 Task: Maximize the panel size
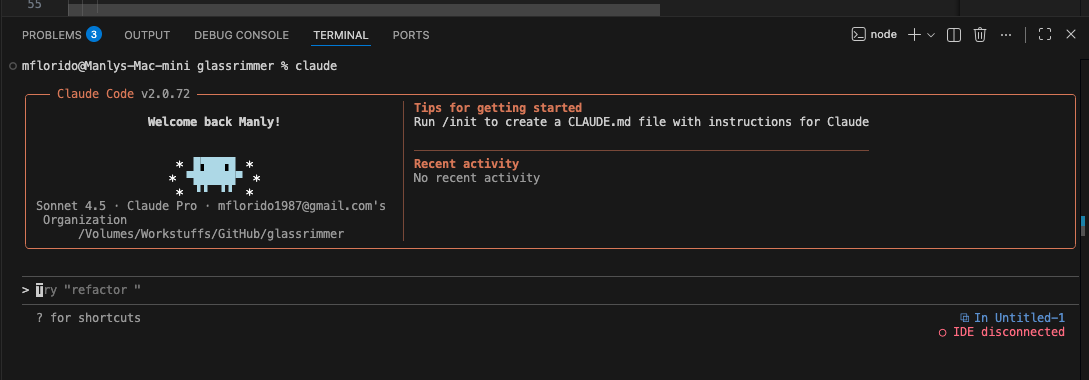[1045, 35]
